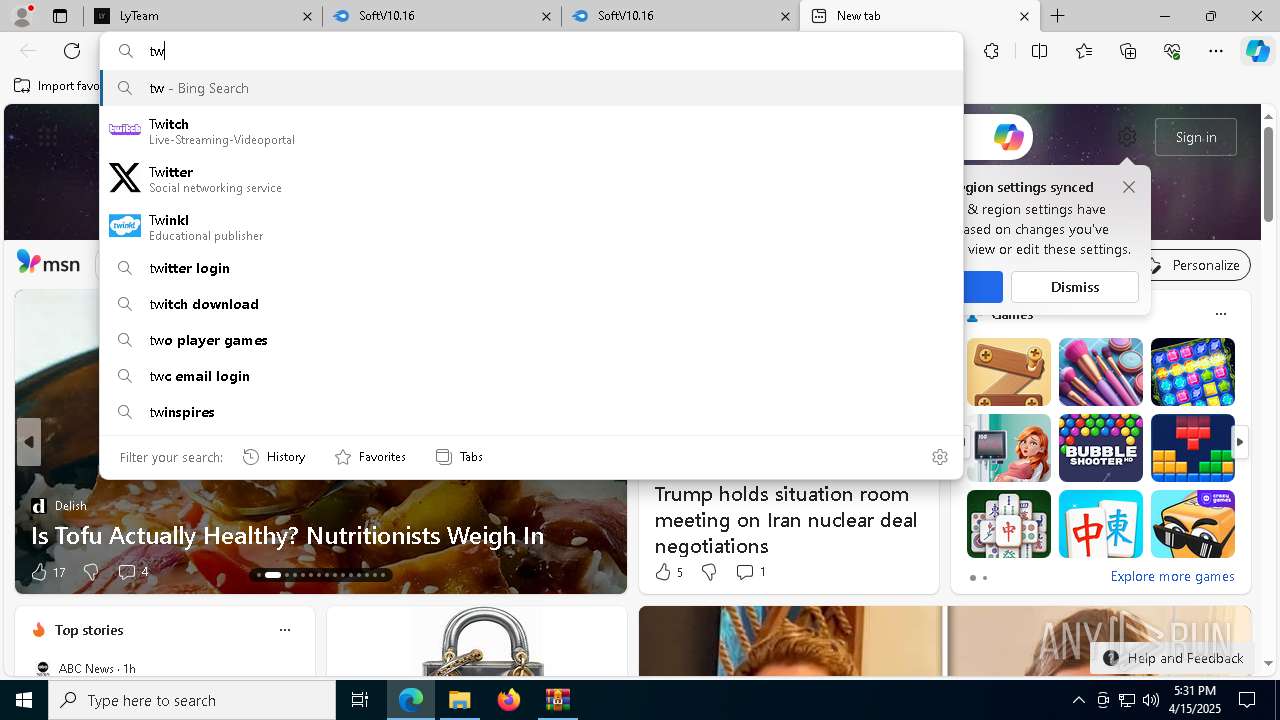The image size is (1280, 720).
Task: Close the LyTeam tab
Action: tap(307, 16)
